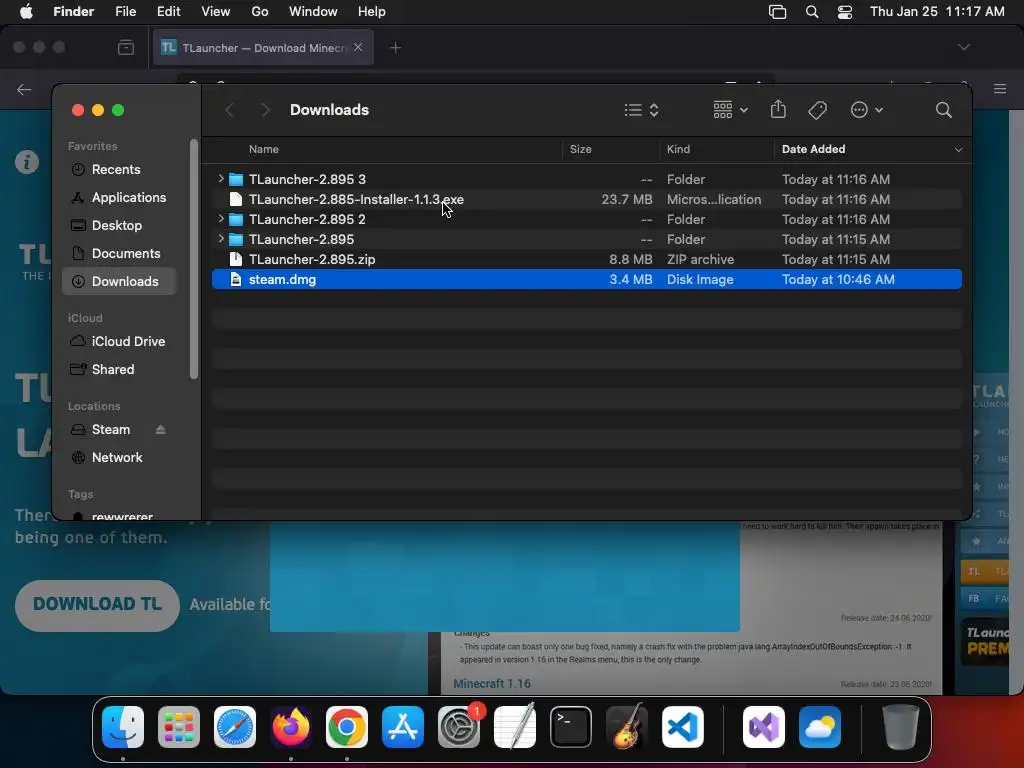Open TextEdit from the Dock
The height and width of the screenshot is (768, 1024).
tap(515, 727)
